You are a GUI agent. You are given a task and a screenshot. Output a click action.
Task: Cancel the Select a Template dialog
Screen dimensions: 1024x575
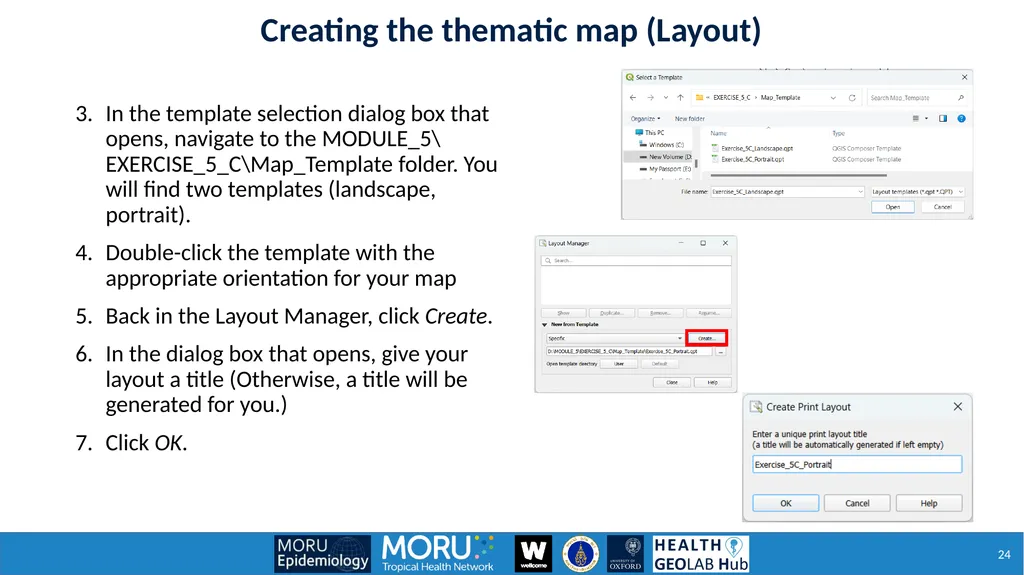point(942,207)
